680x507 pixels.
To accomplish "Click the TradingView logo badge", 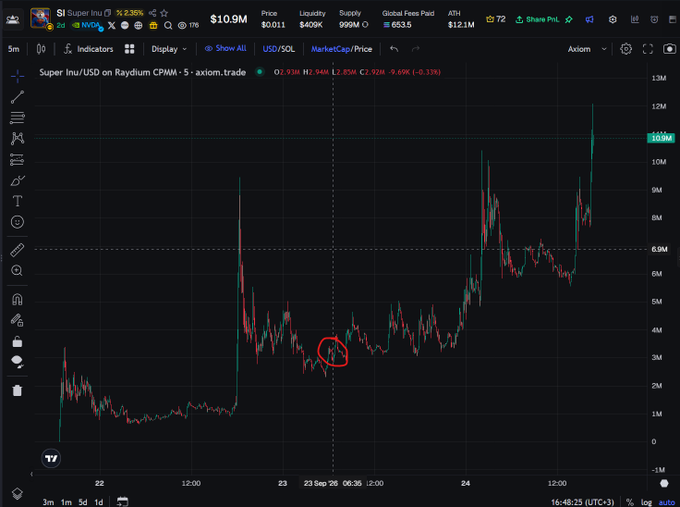I will [51, 458].
